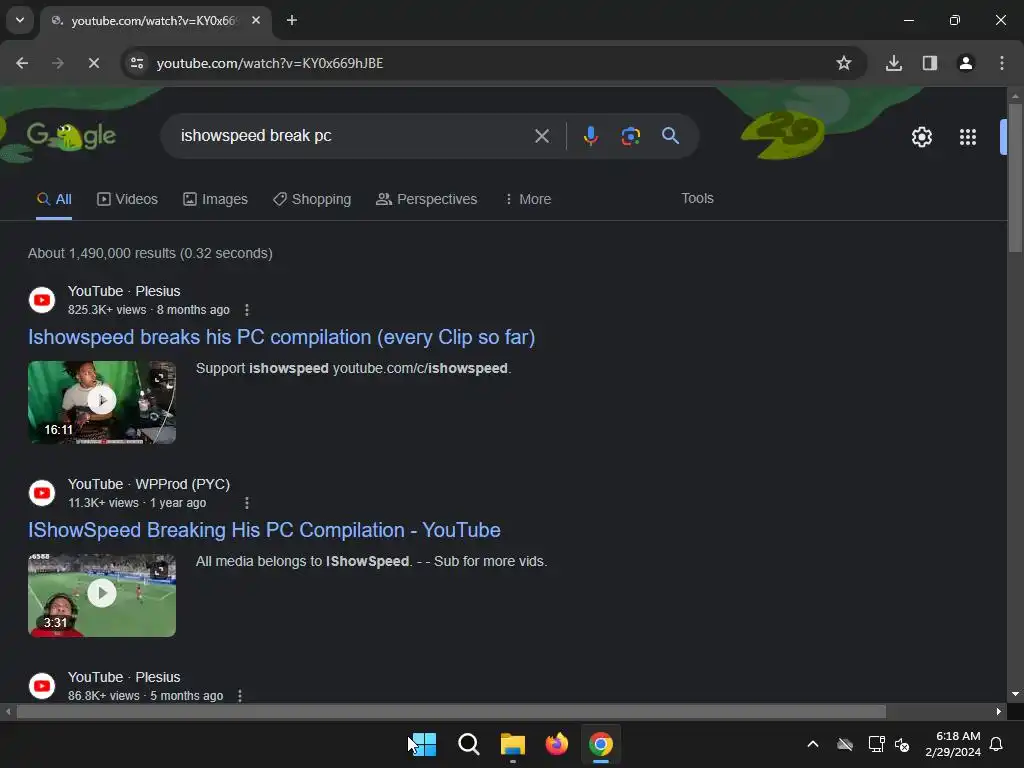Screen dimensions: 1024x768
Task: Open a new browser tab
Action: click(292, 20)
